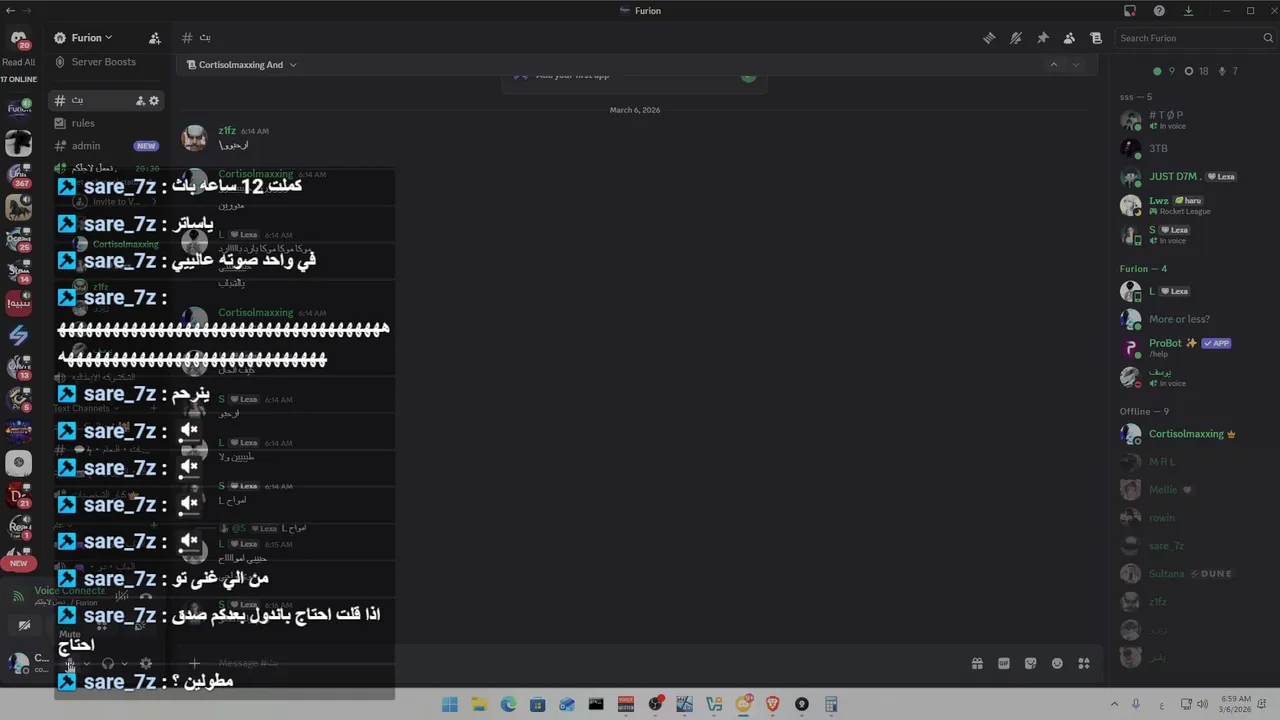
Task: Open the microphone input options chevron
Action: coord(87,663)
